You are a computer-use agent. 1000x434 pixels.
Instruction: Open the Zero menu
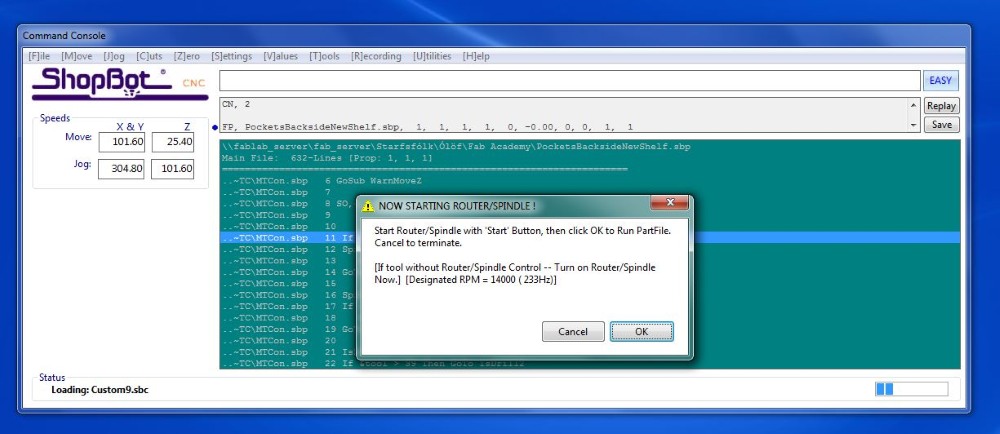pos(186,57)
